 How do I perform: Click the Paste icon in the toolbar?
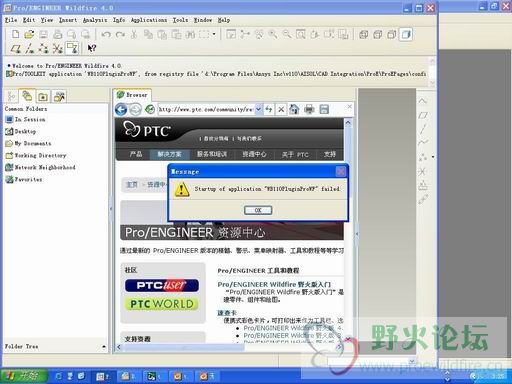coord(162,34)
